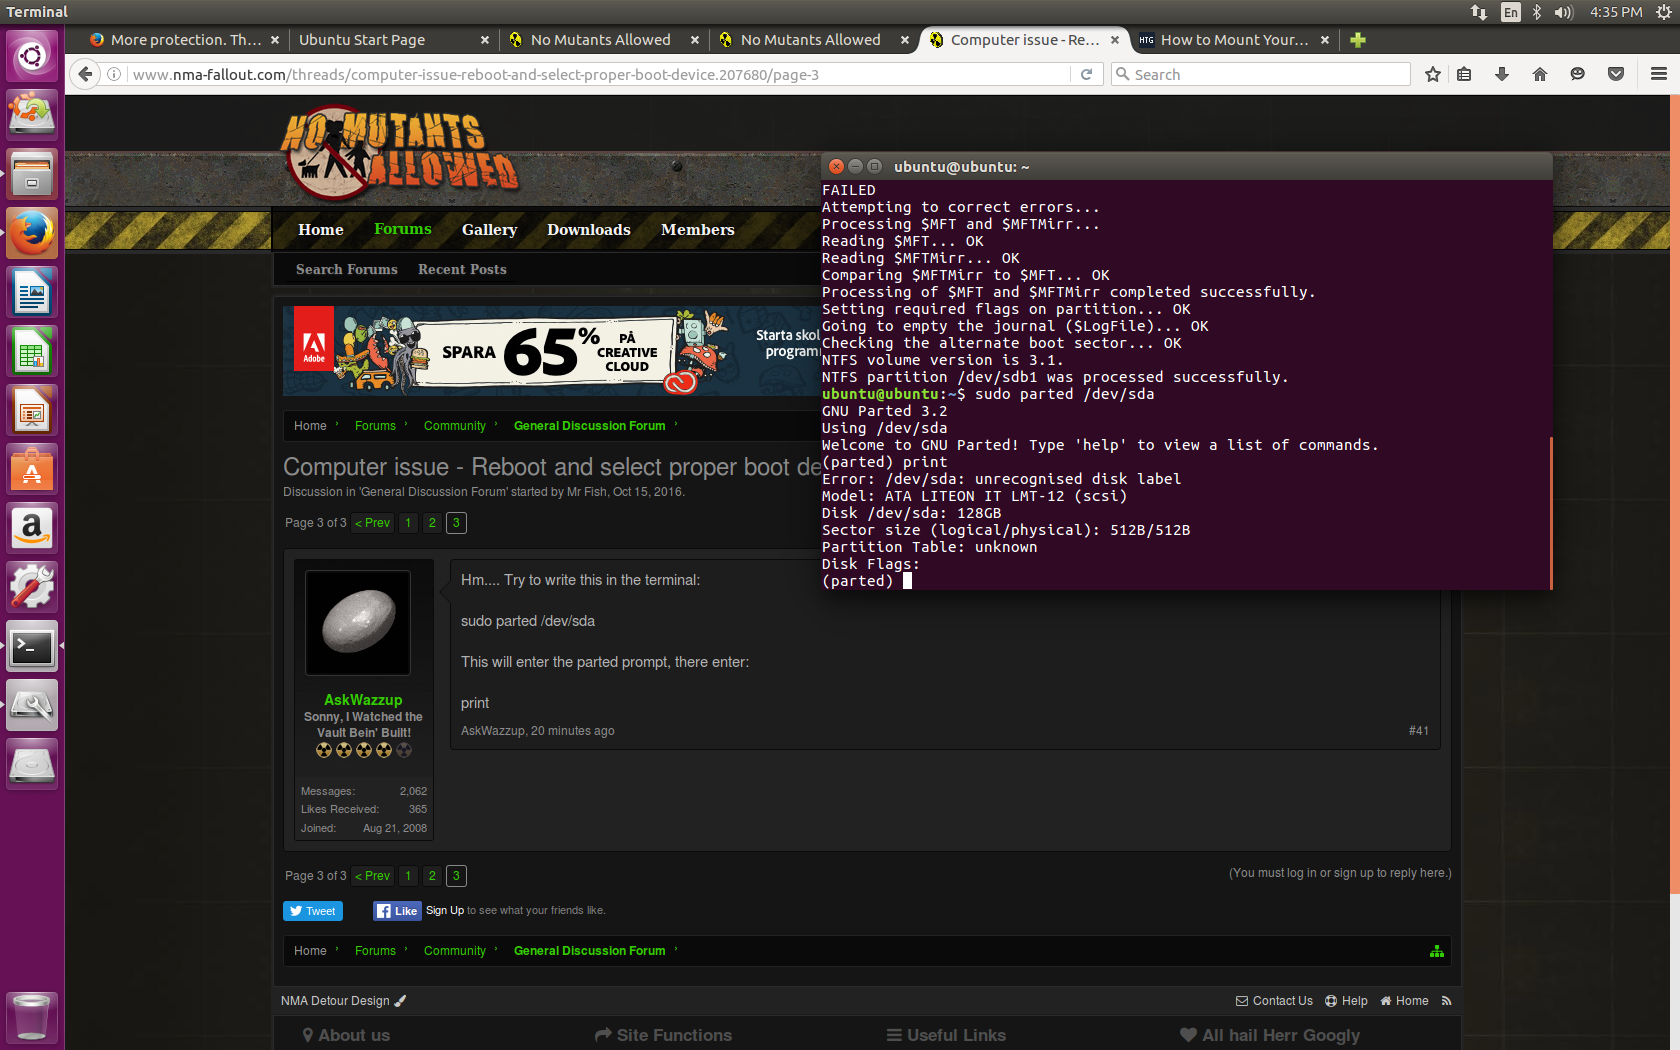Go to Home in the site navigation

320,229
